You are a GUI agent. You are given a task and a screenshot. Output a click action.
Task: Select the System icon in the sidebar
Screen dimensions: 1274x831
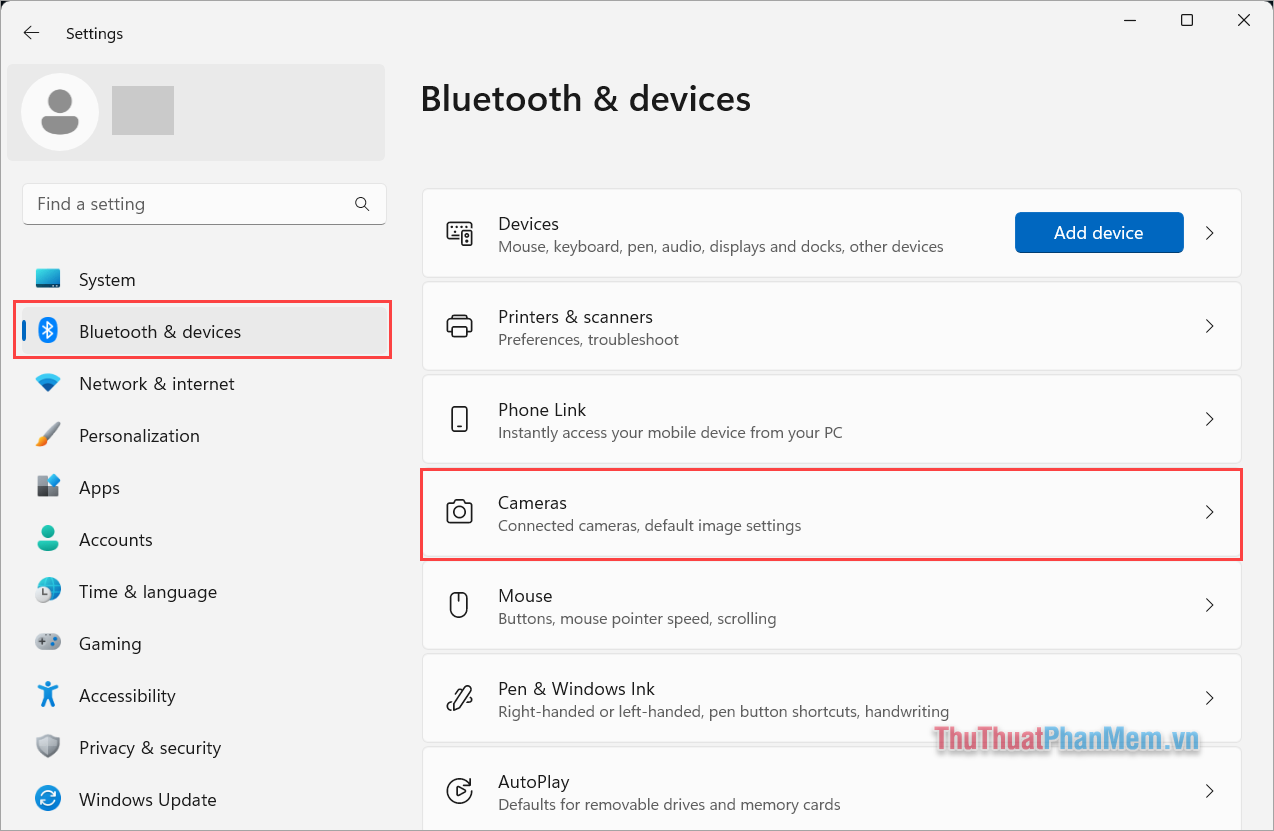point(47,279)
